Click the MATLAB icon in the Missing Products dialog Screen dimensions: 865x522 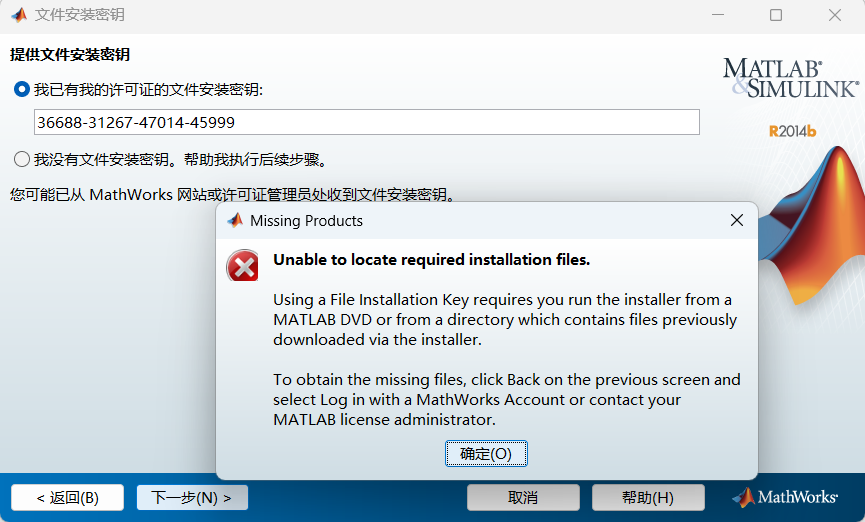(235, 220)
